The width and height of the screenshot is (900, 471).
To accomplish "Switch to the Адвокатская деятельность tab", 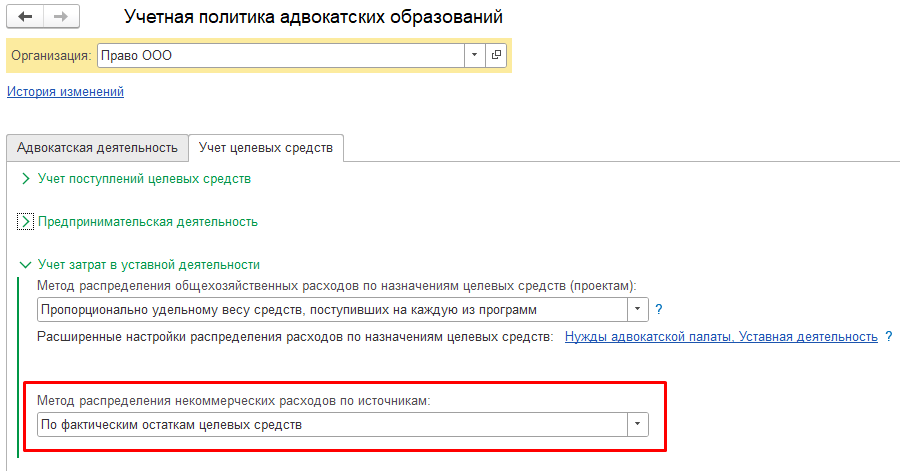I will click(97, 148).
